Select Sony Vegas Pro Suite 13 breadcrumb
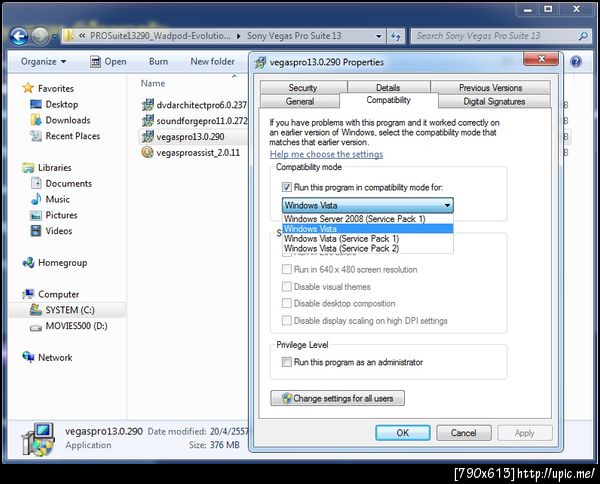The image size is (600, 484). coord(294,36)
